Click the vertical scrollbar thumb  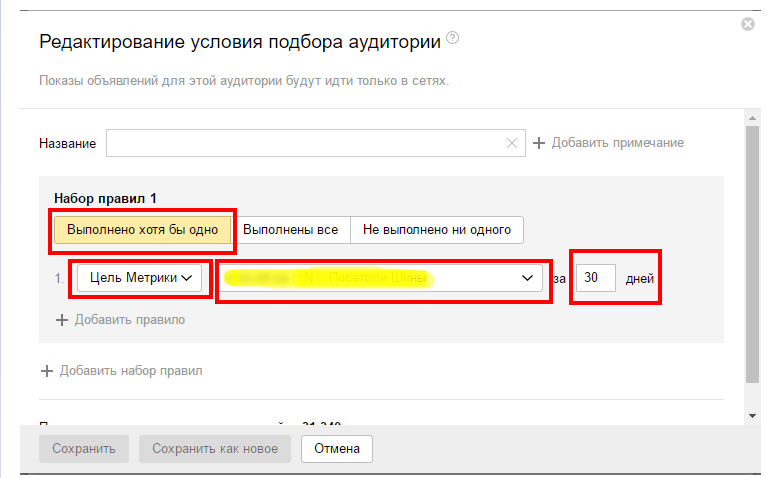tap(752, 254)
